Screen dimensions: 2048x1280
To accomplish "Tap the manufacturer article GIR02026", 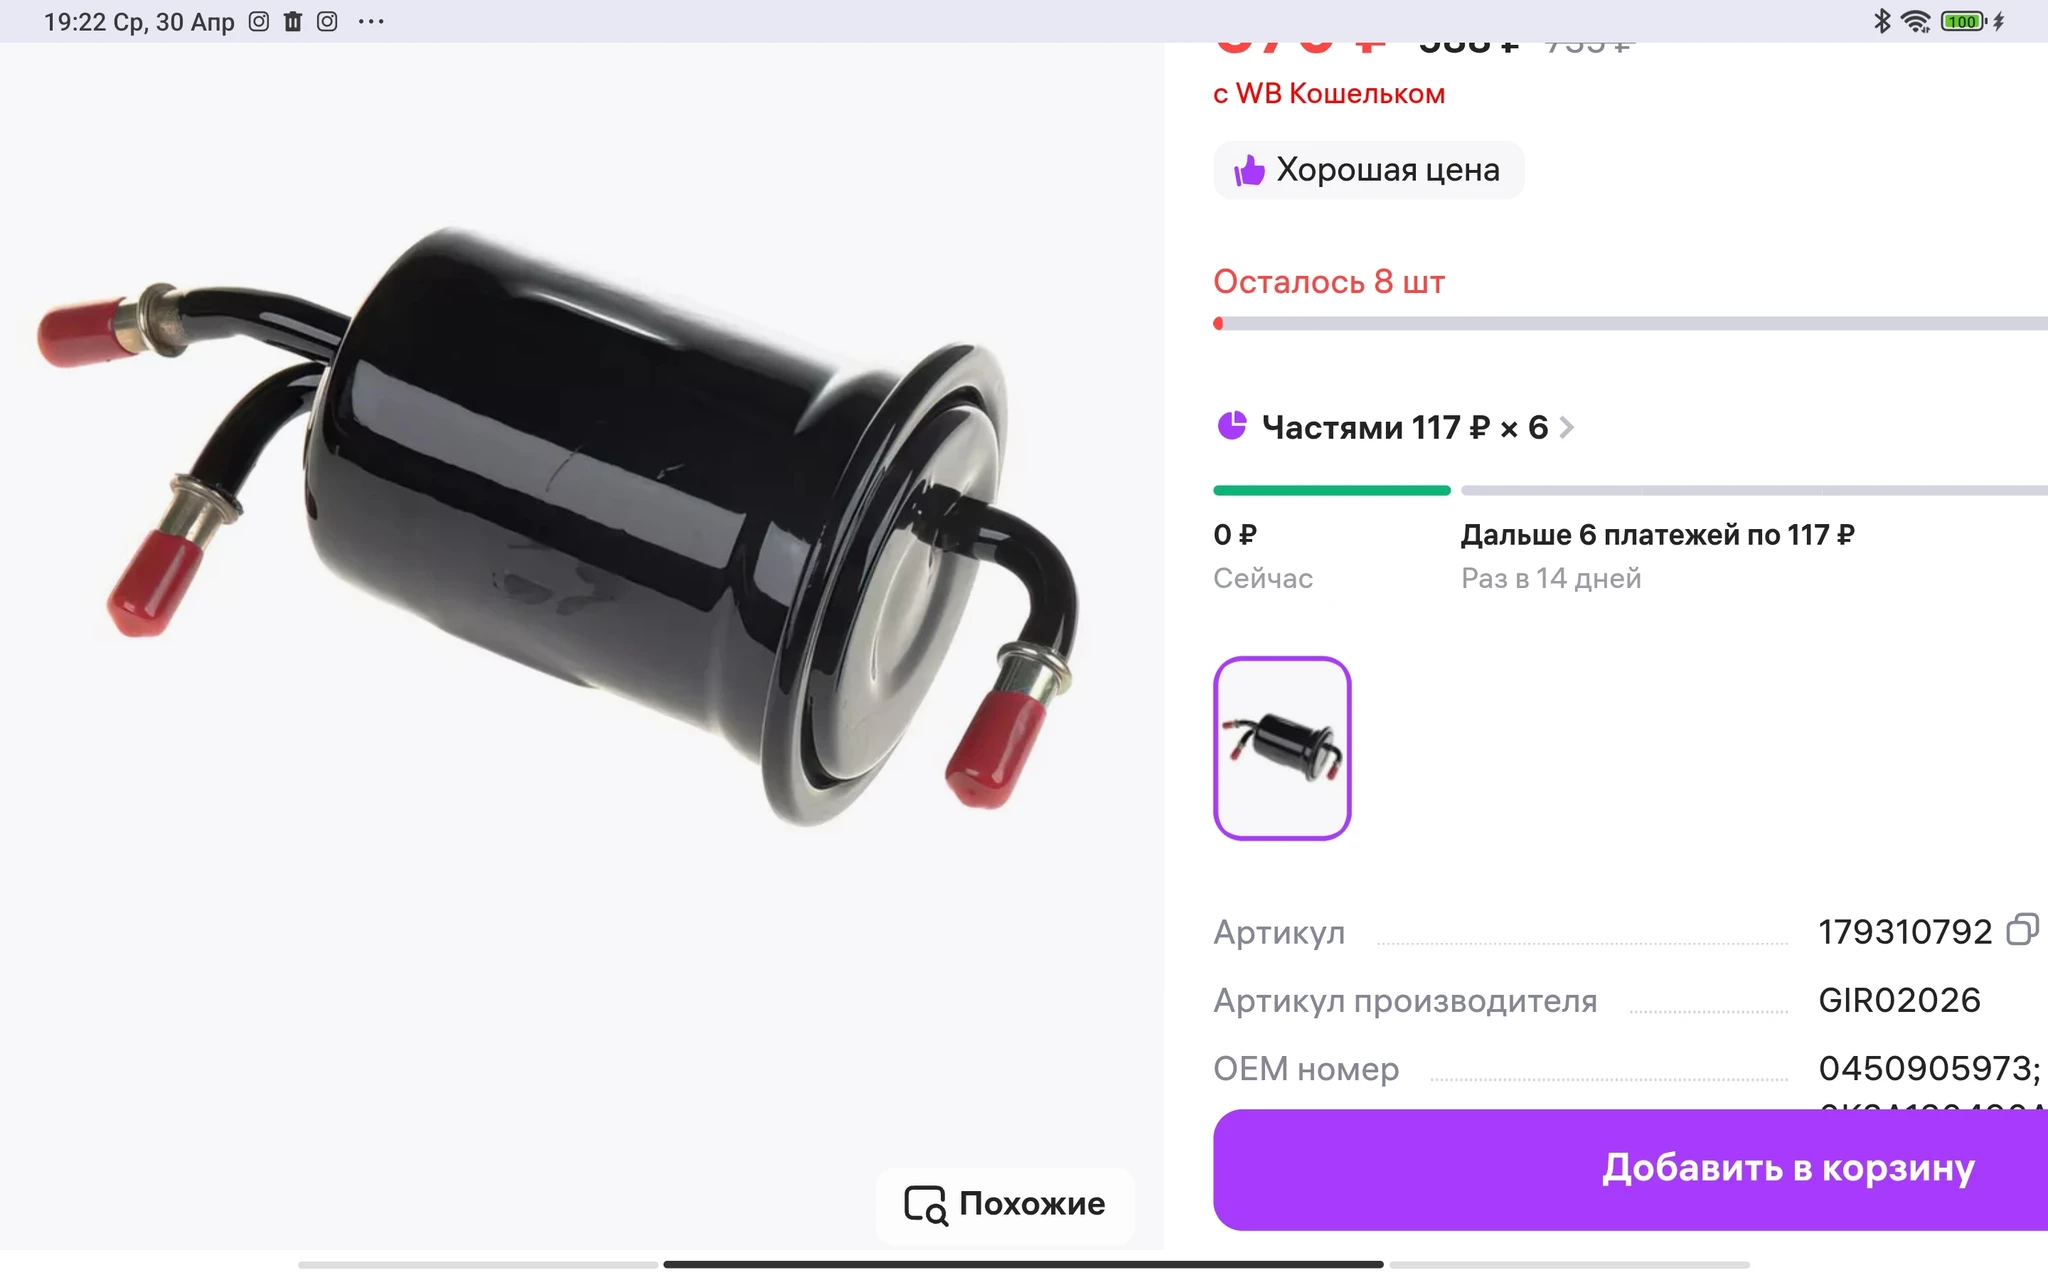I will pos(1899,1000).
